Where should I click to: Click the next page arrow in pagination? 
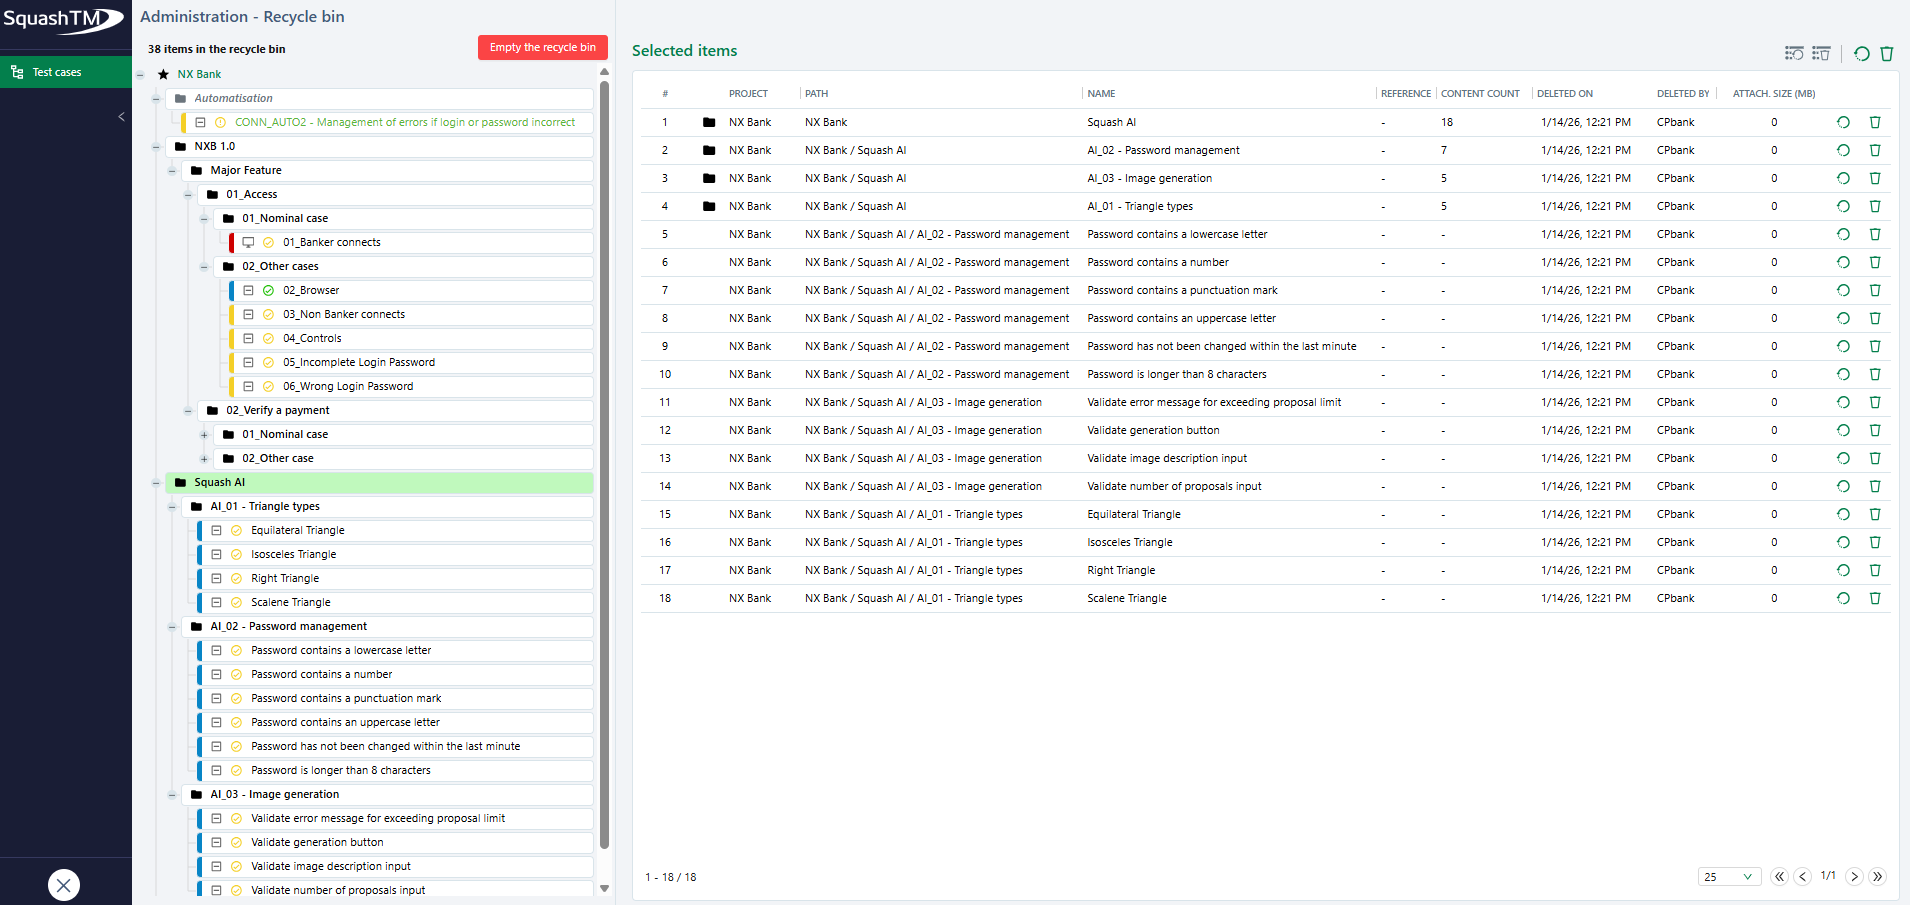click(1854, 876)
